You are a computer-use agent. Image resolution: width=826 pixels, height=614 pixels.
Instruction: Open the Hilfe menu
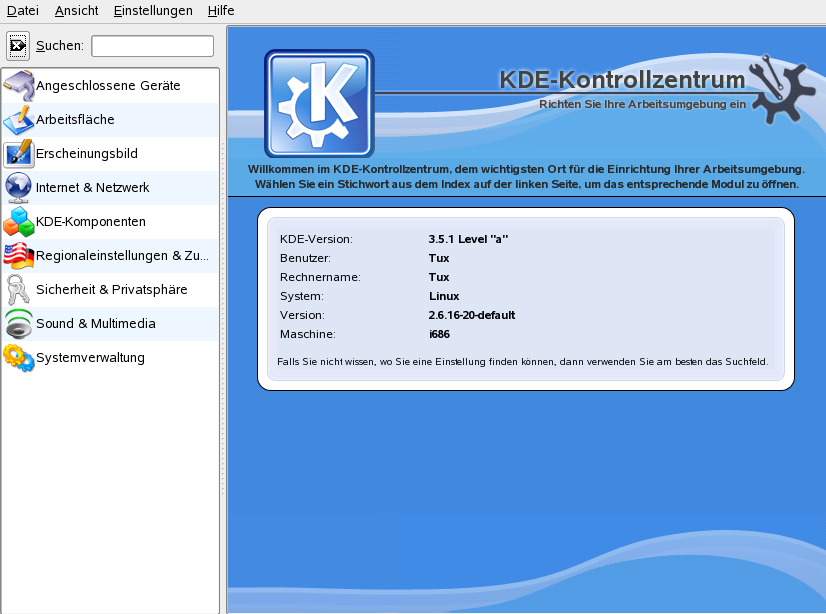221,11
